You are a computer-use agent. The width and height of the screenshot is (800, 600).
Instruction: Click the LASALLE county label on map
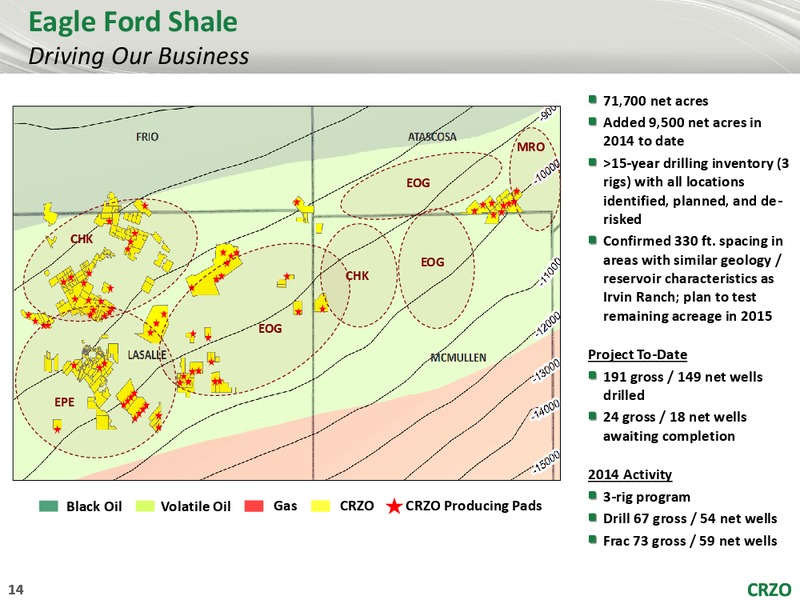click(146, 355)
